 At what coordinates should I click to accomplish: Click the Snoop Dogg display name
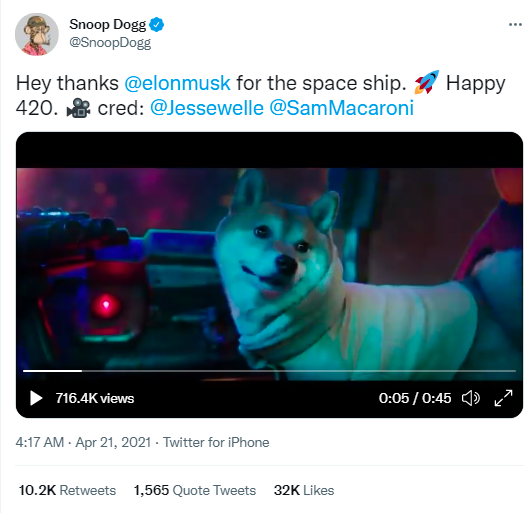pos(107,25)
